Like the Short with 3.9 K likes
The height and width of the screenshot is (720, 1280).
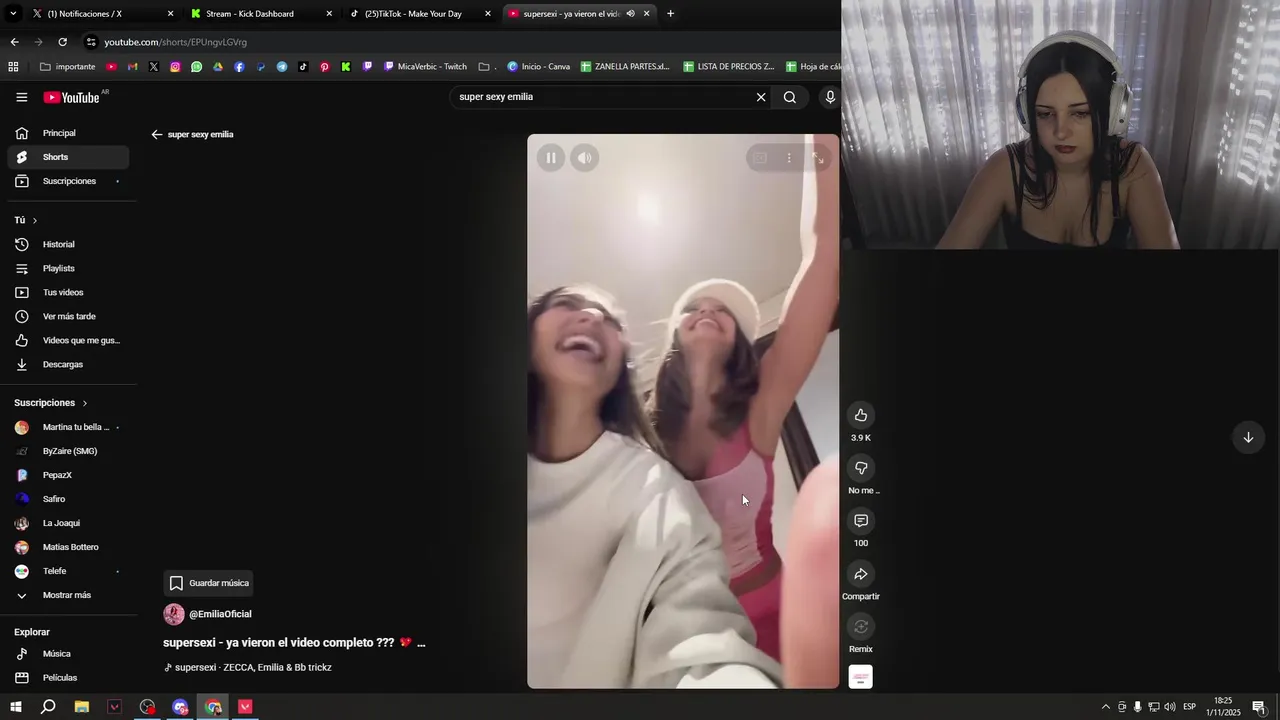(861, 415)
